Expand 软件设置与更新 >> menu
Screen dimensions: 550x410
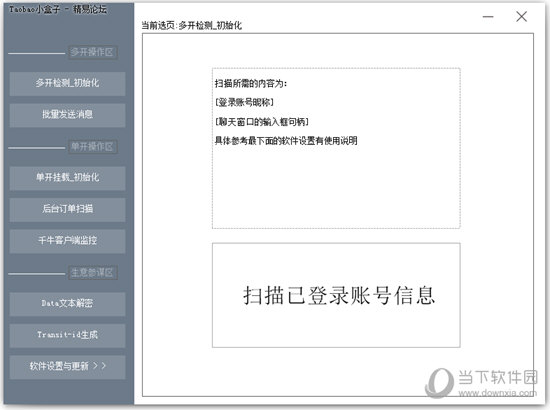[67, 367]
